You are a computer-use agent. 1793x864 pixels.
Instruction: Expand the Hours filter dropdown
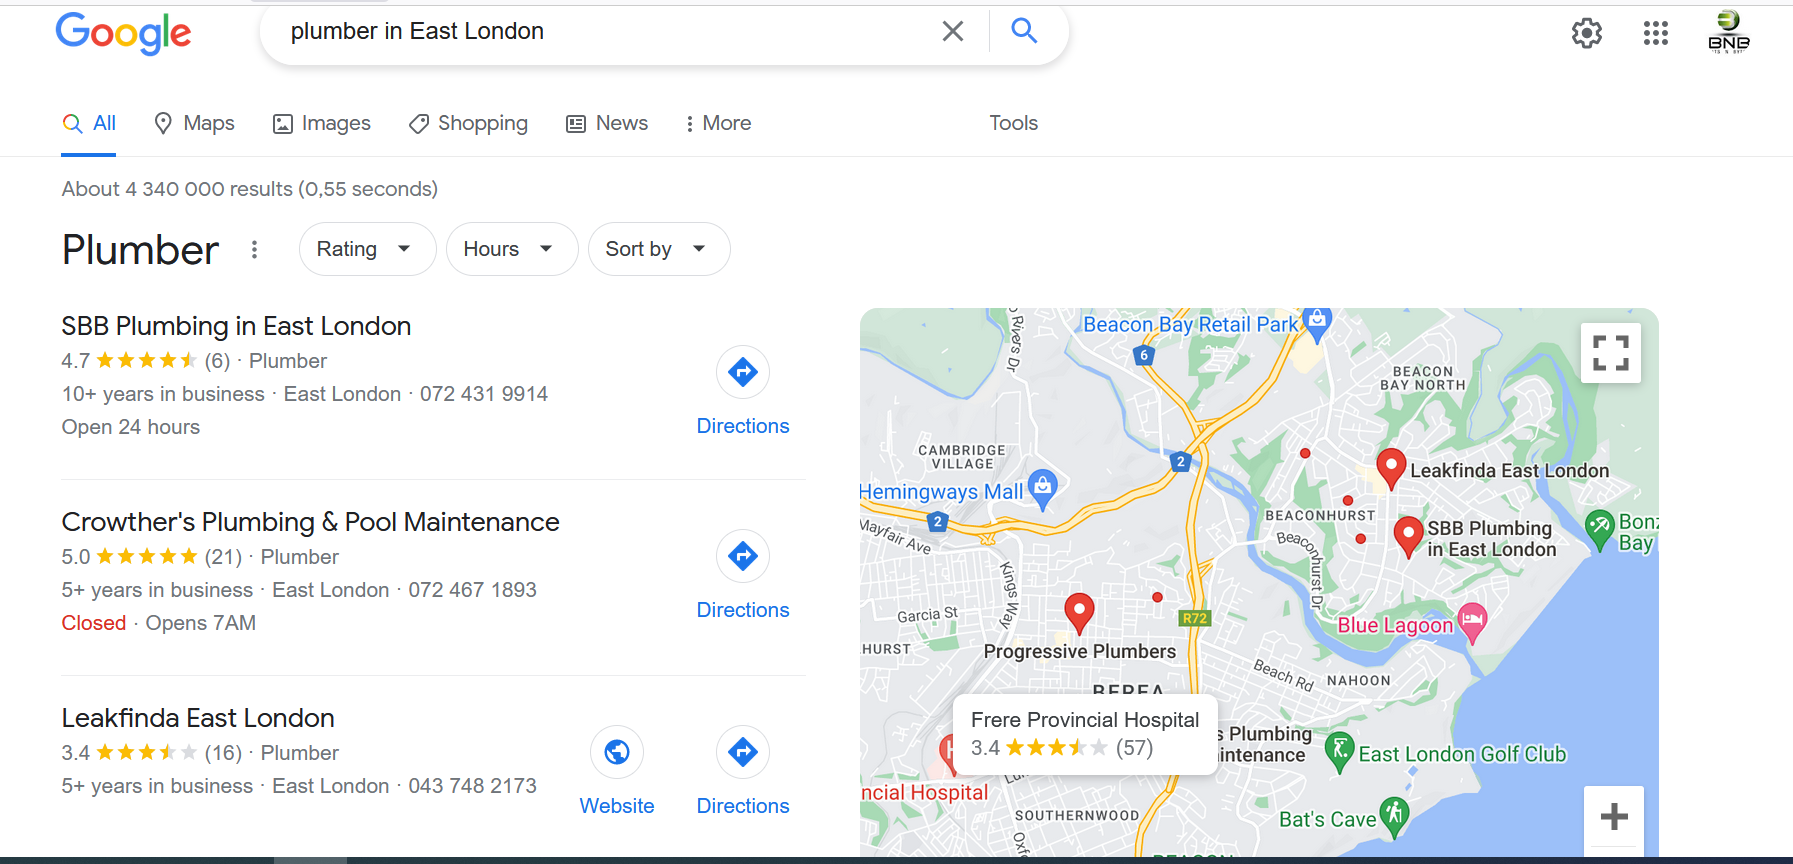tap(512, 249)
